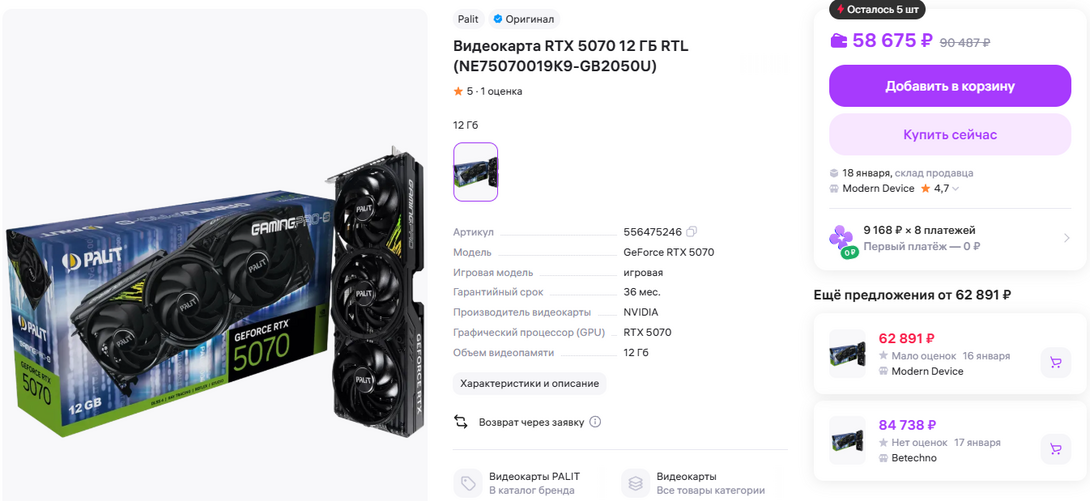Click the Добавить в корзину button
Viewport: 1090px width, 501px height.
point(950,86)
